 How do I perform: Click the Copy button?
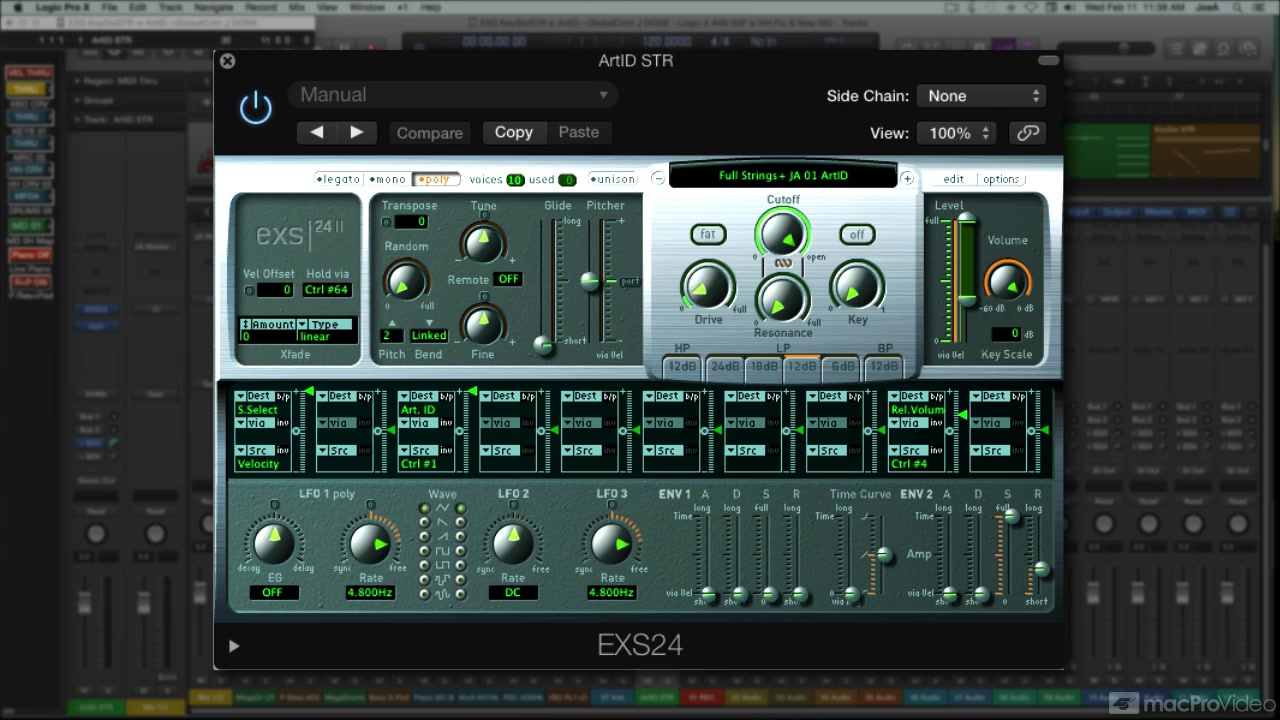(513, 132)
